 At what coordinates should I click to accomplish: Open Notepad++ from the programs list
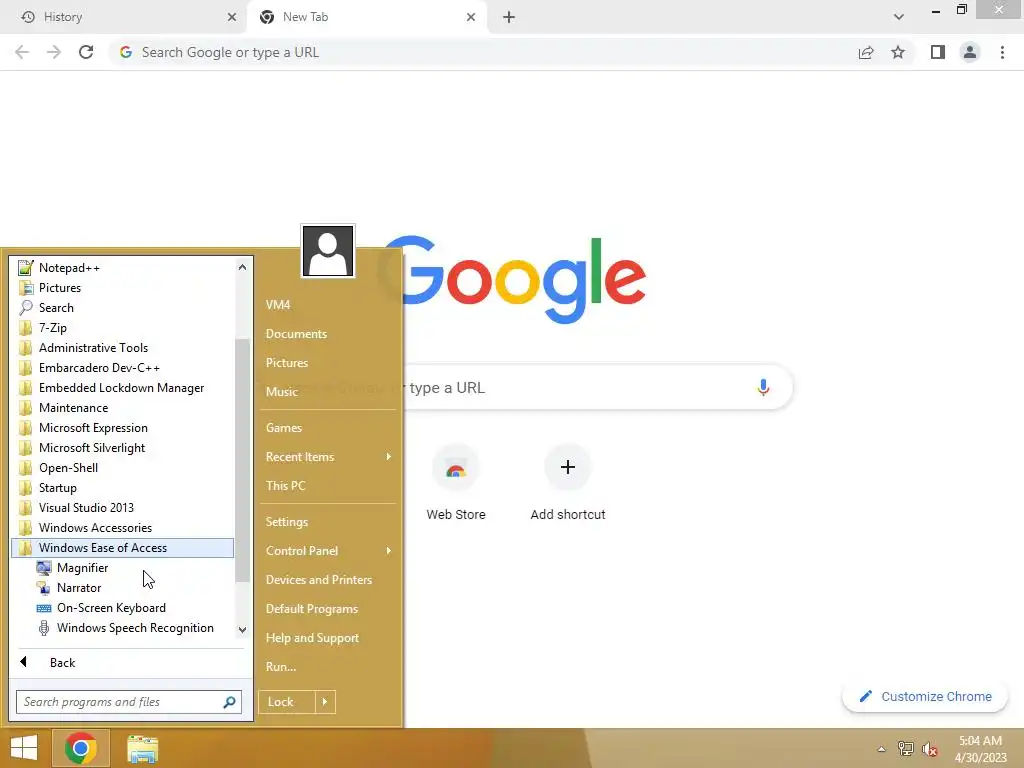coord(69,268)
